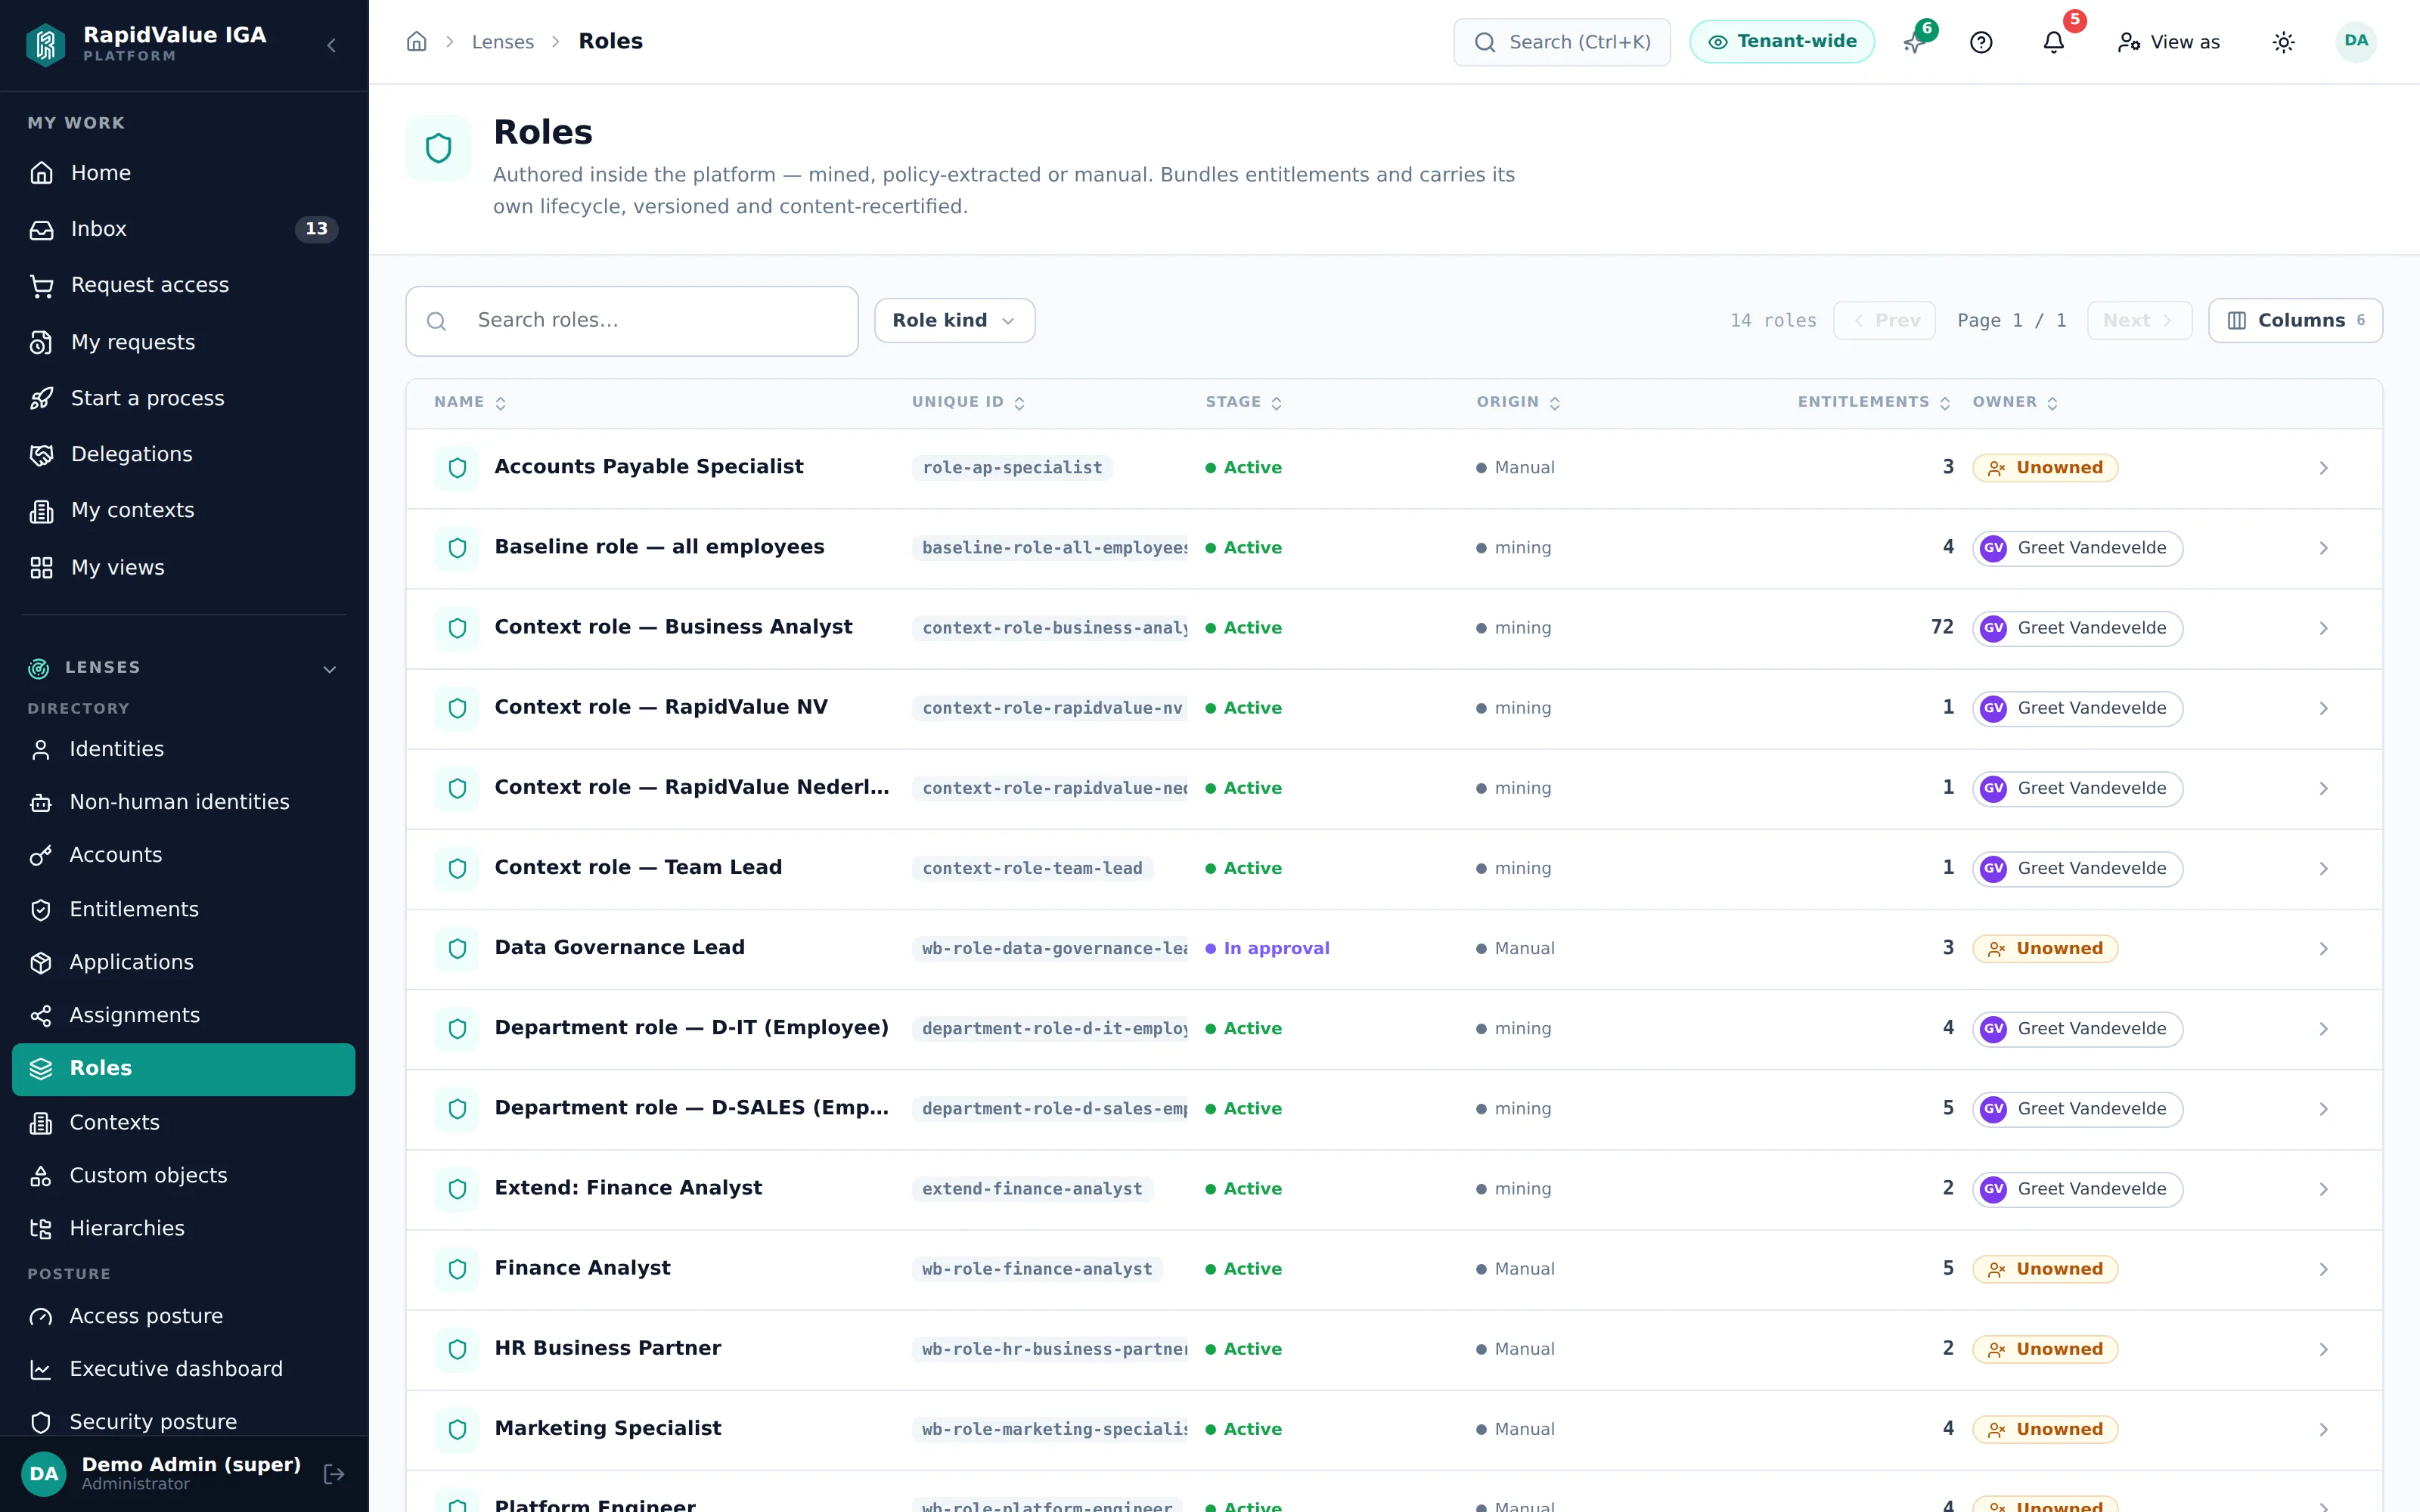2420x1512 pixels.
Task: Open the help question mark icon
Action: point(1981,42)
